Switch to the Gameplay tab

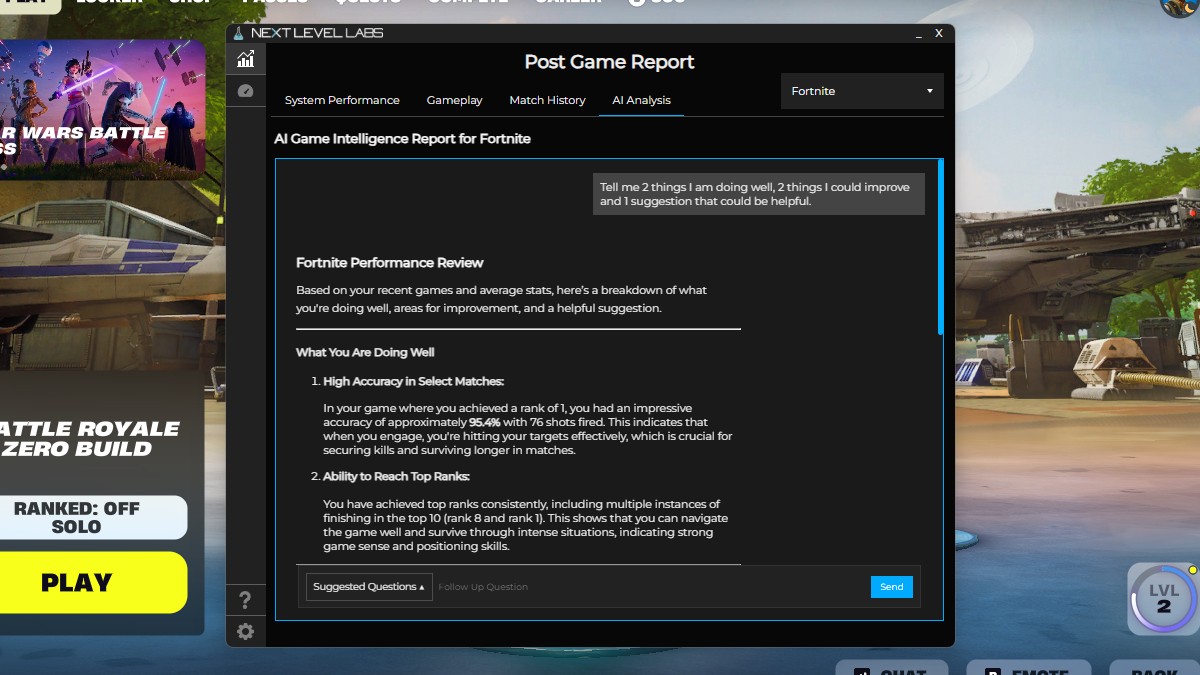pos(454,100)
